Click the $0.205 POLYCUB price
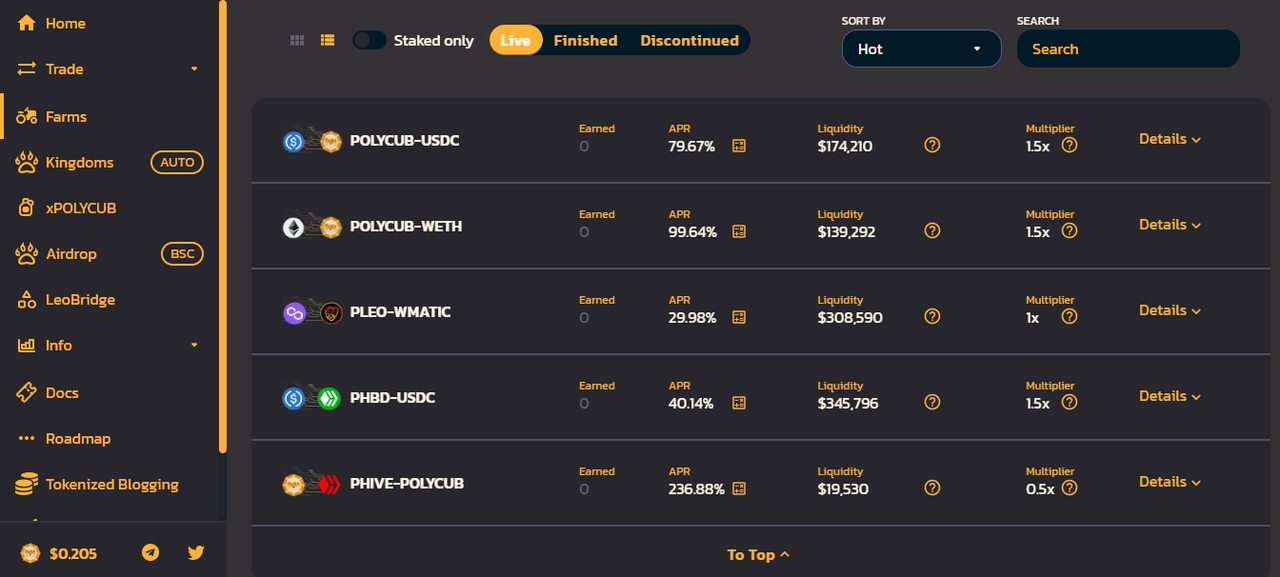 [x=73, y=553]
